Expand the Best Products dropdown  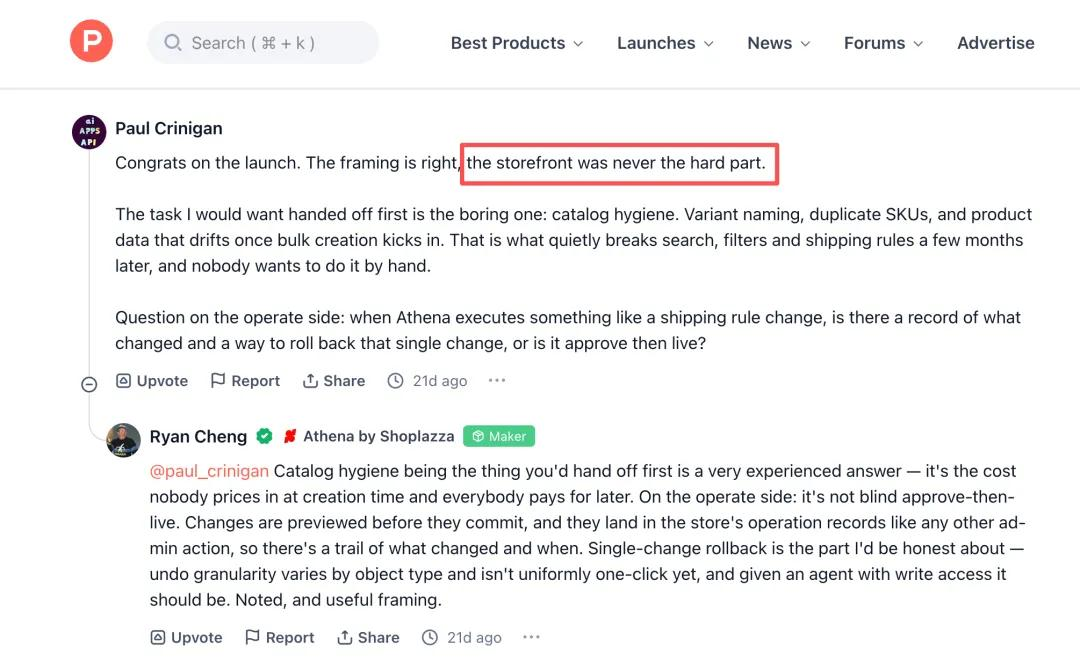[517, 43]
